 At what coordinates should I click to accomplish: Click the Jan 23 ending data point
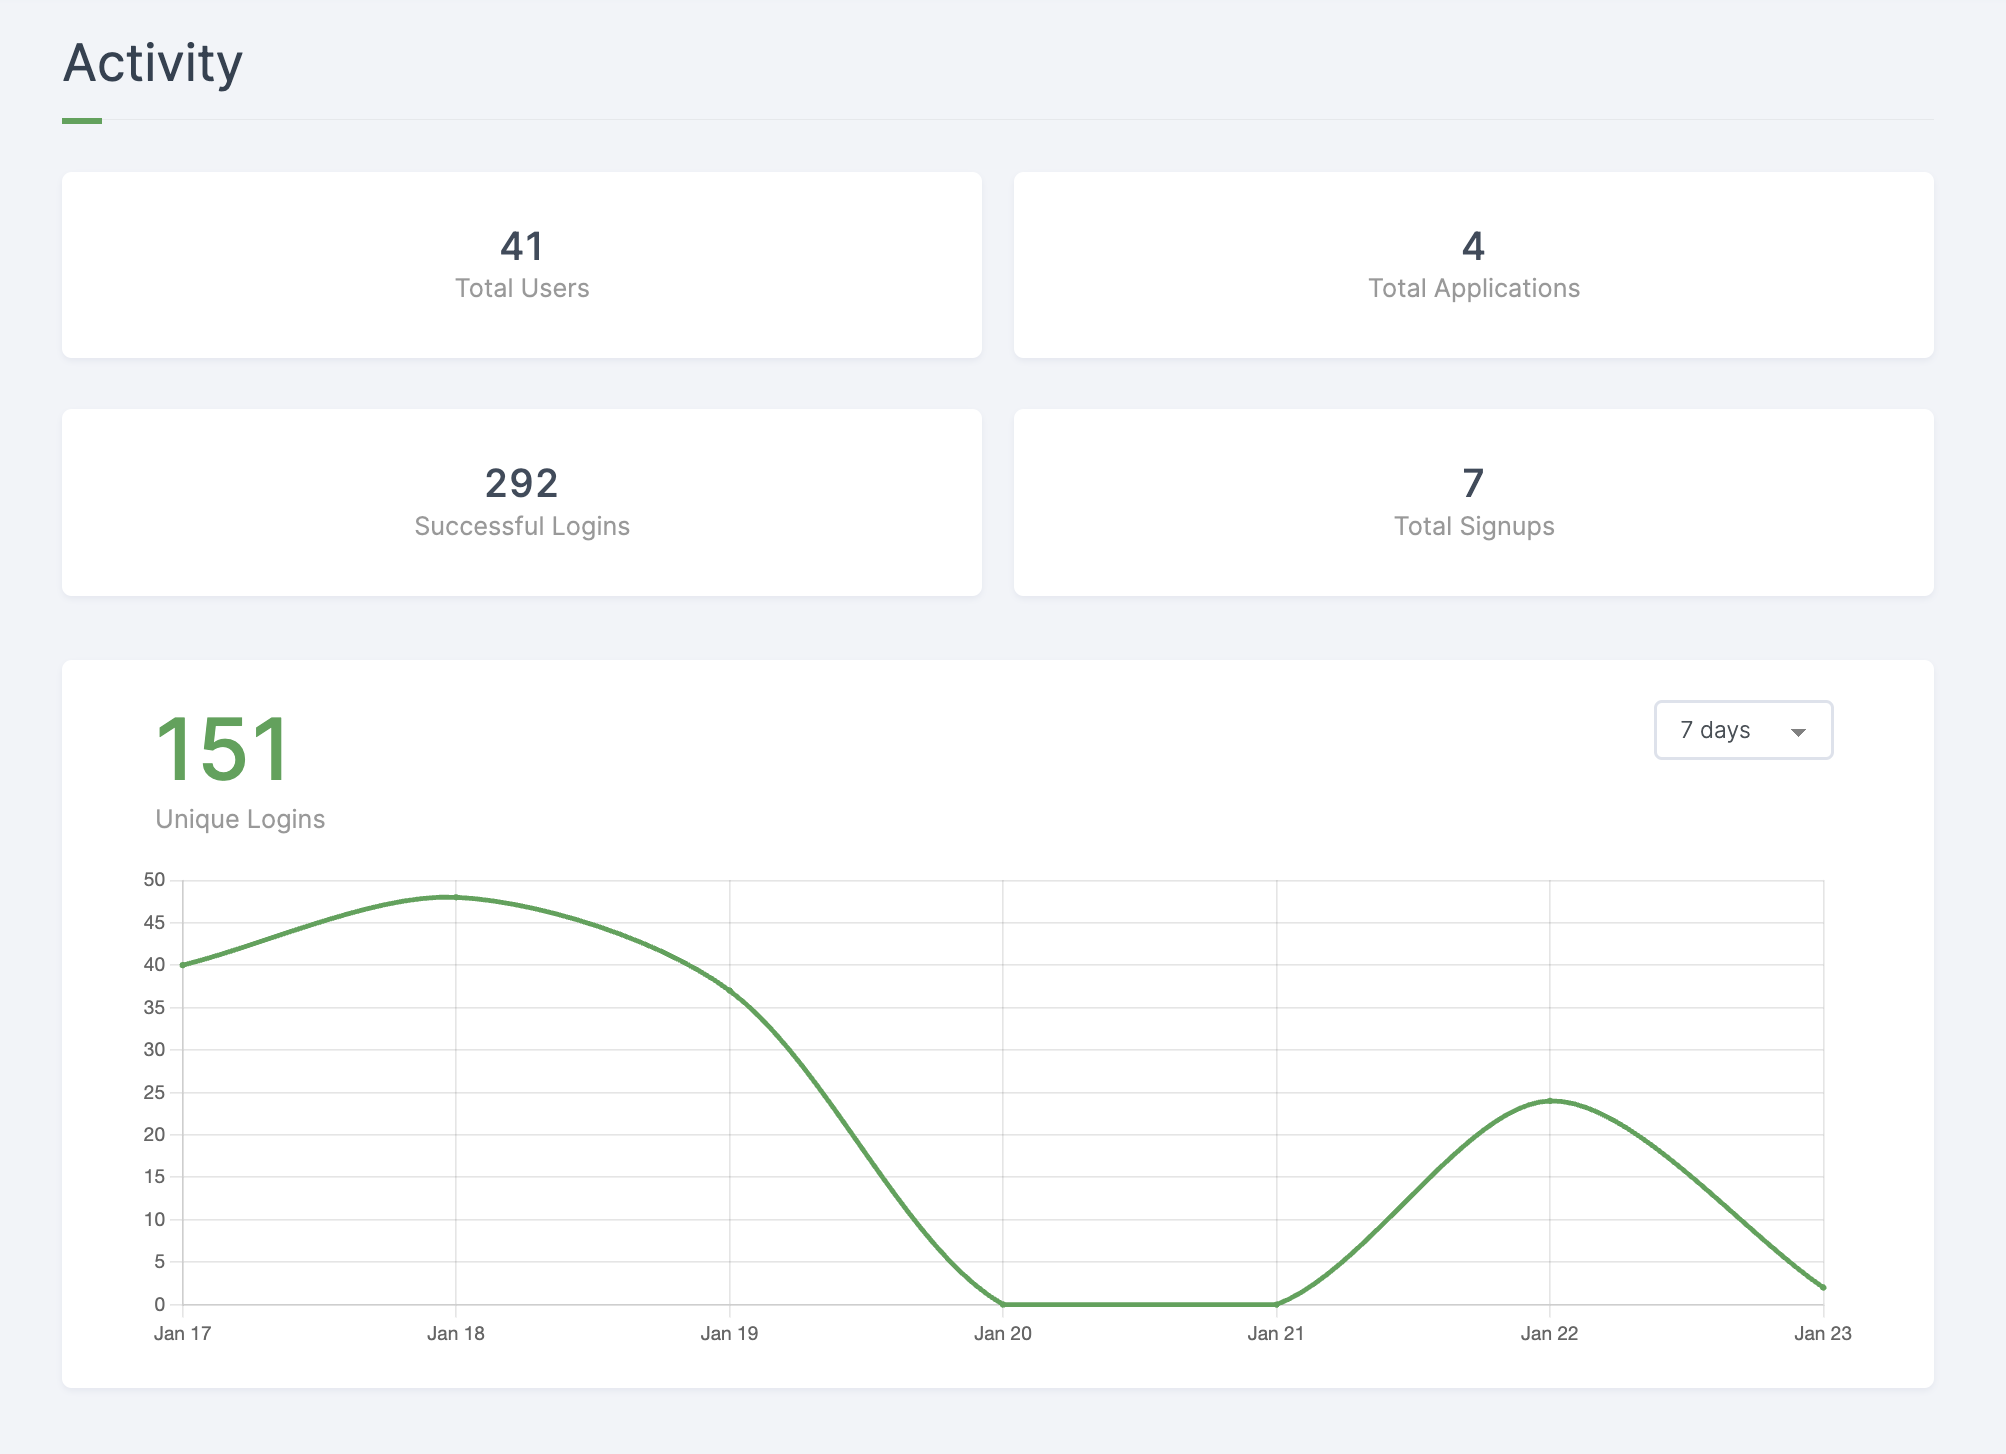pyautogui.click(x=1823, y=1287)
